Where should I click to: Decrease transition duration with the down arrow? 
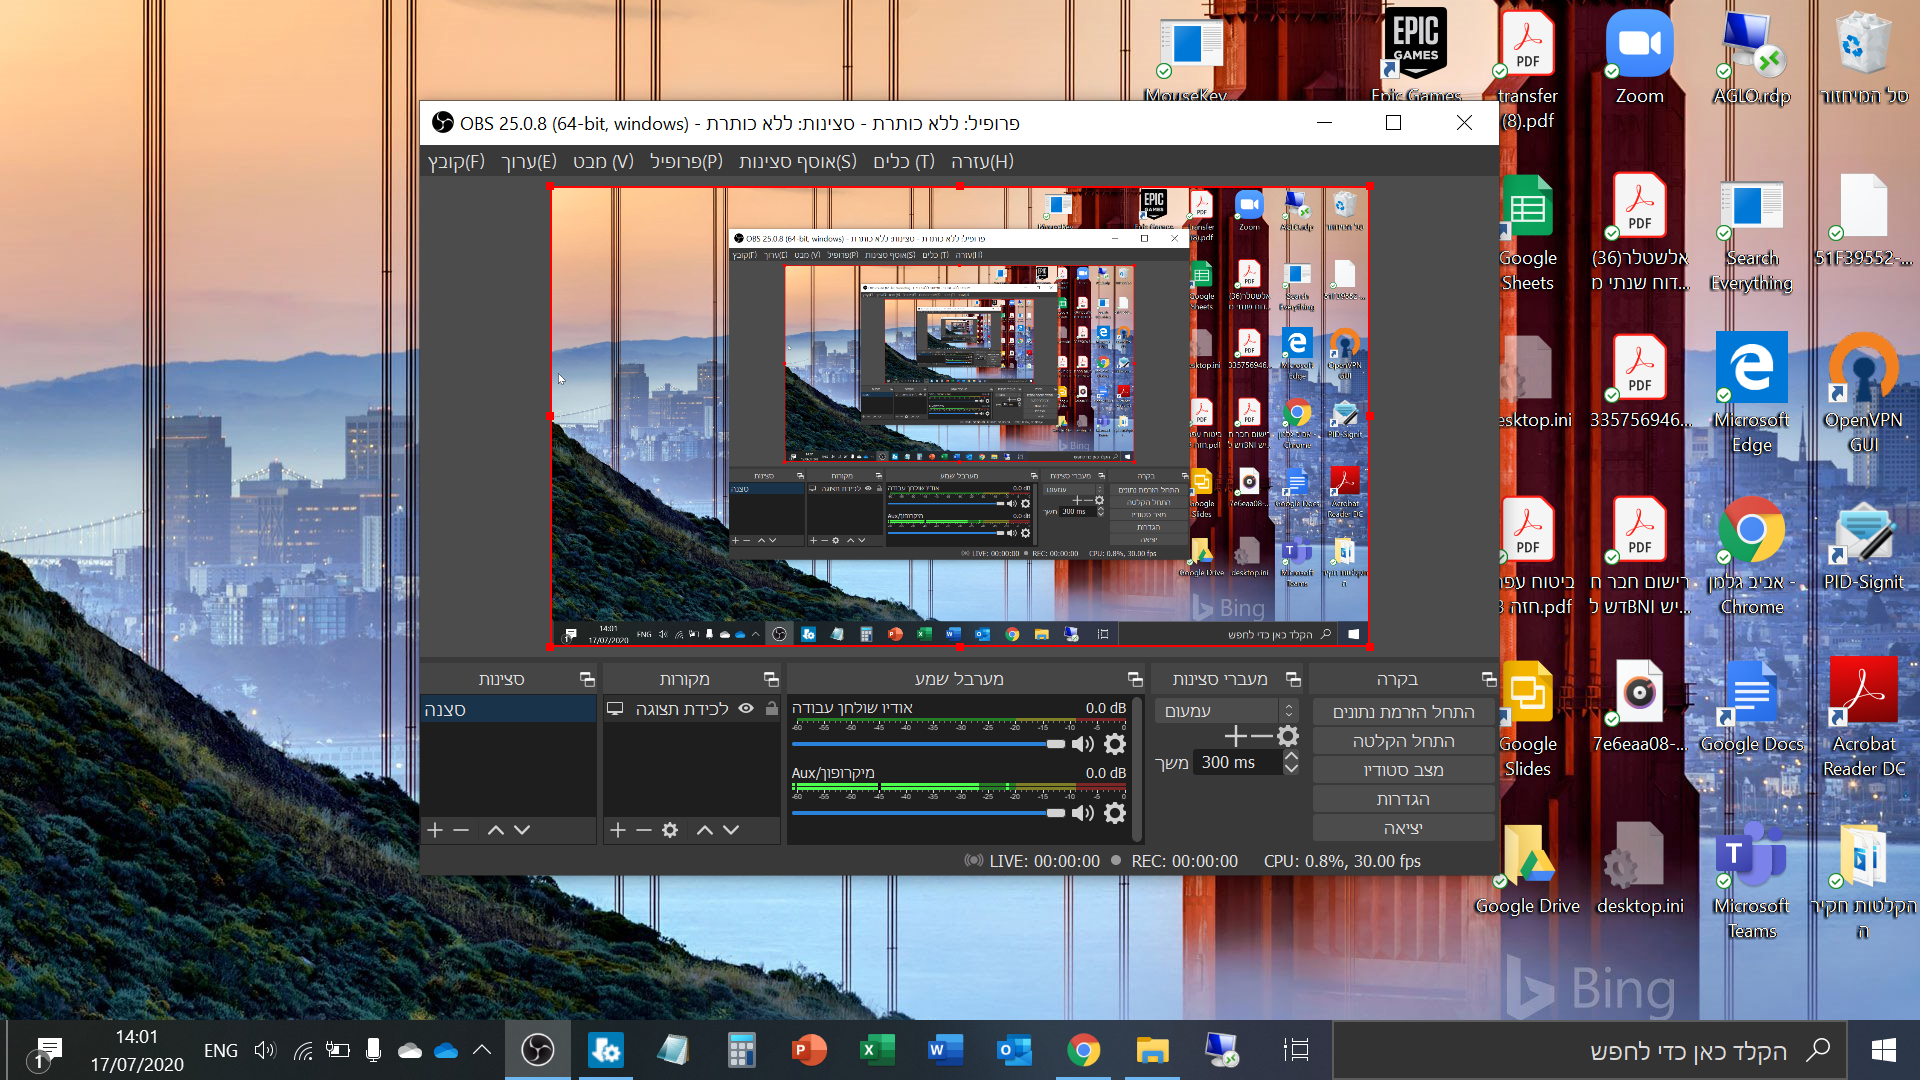1291,769
